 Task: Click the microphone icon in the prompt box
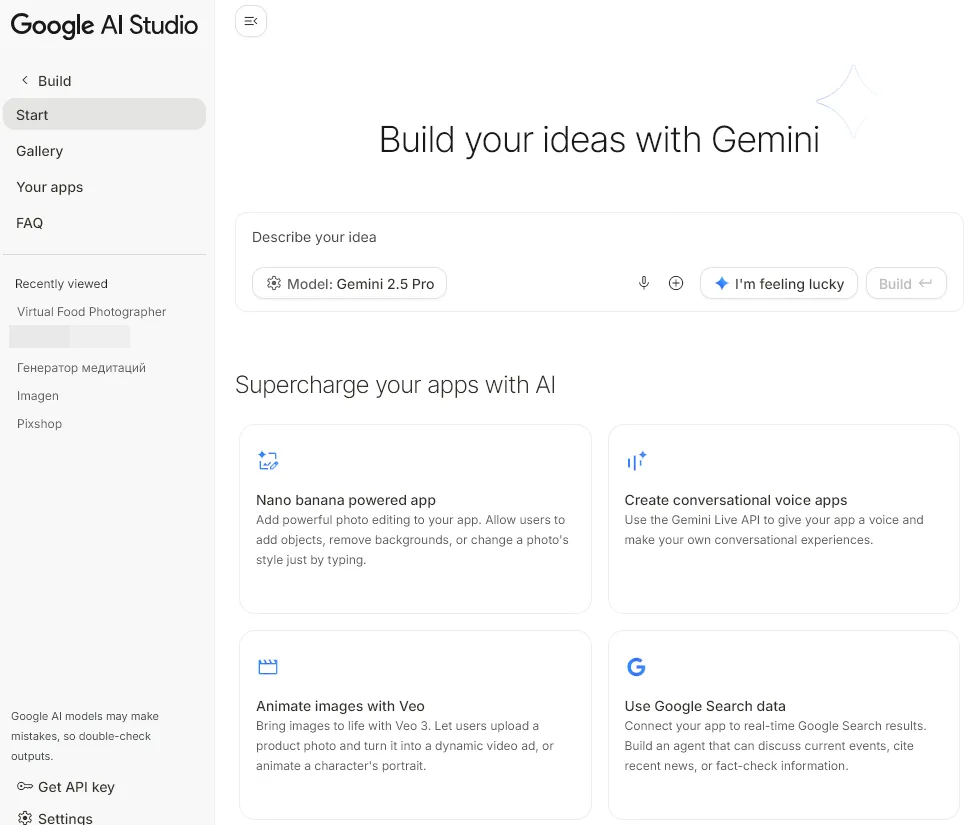pos(644,283)
